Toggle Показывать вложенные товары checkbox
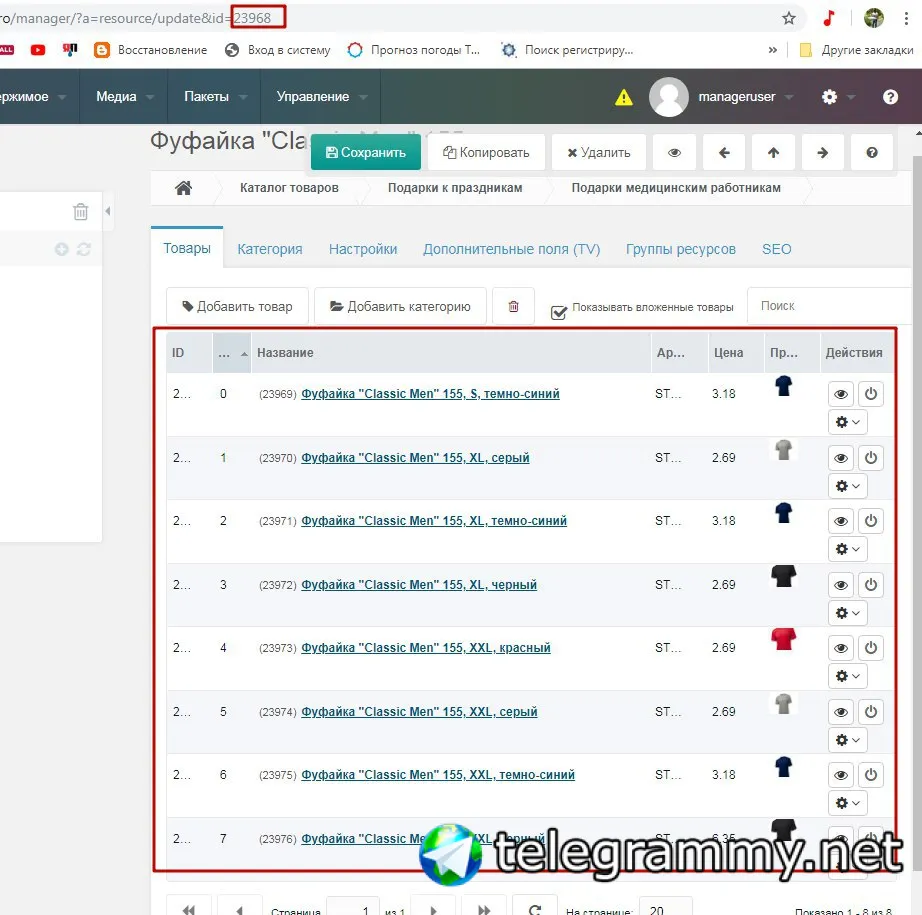 click(x=559, y=312)
